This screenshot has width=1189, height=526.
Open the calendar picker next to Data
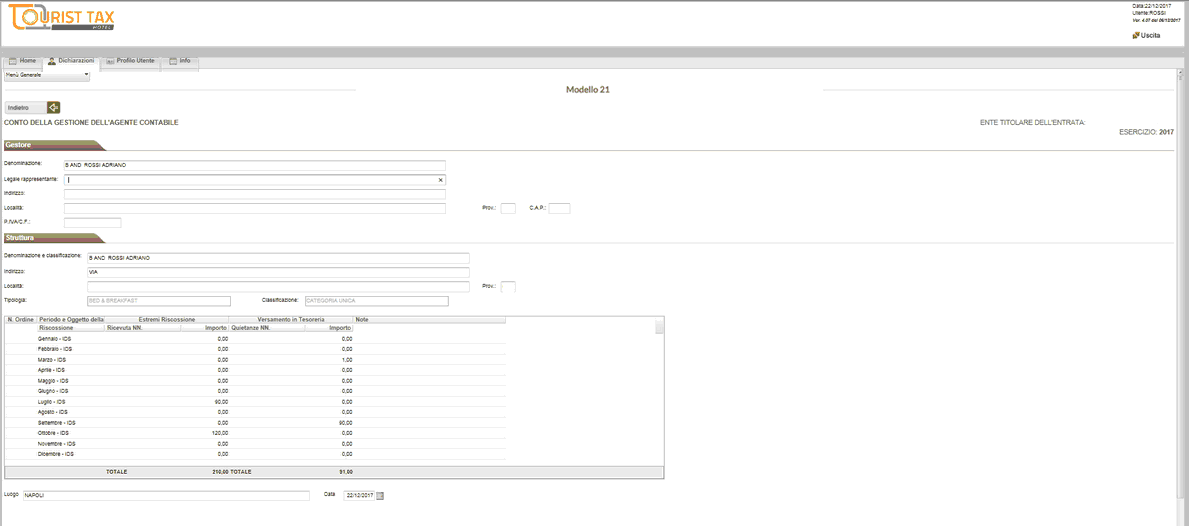coord(381,496)
